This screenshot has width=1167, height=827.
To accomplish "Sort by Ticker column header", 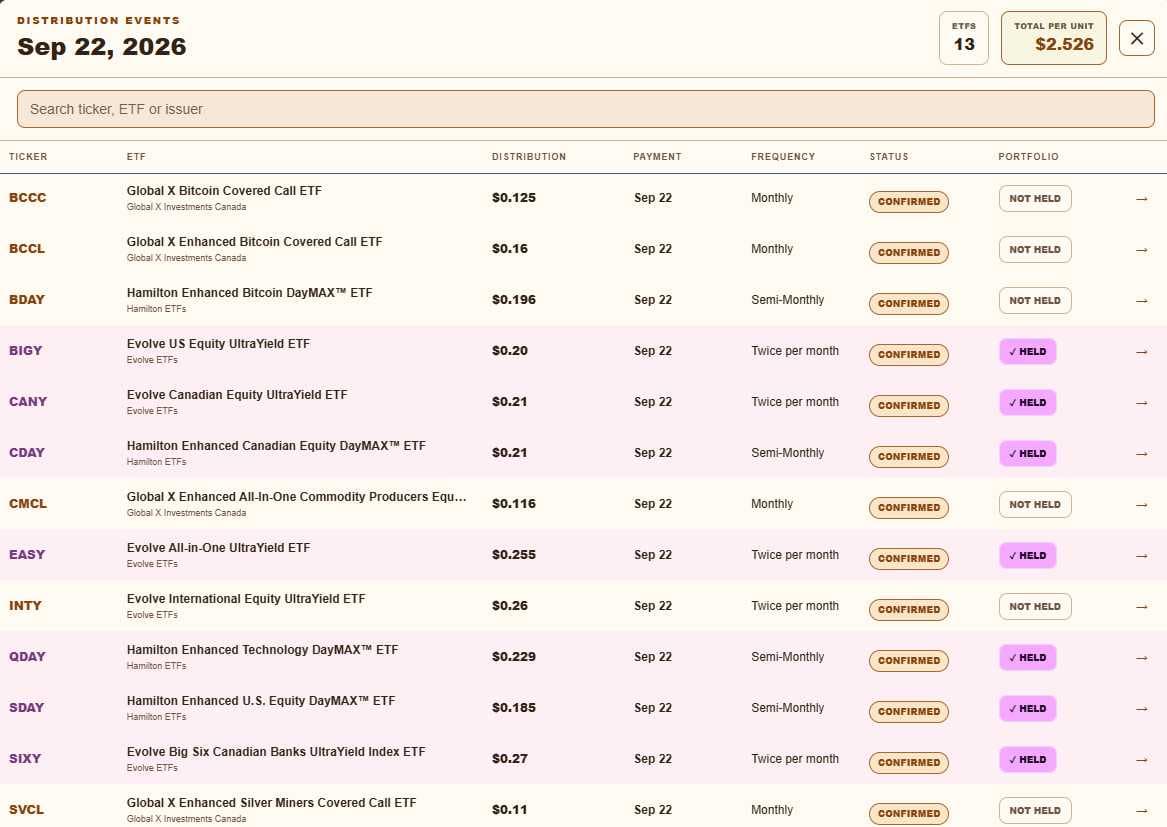I will (28, 157).
